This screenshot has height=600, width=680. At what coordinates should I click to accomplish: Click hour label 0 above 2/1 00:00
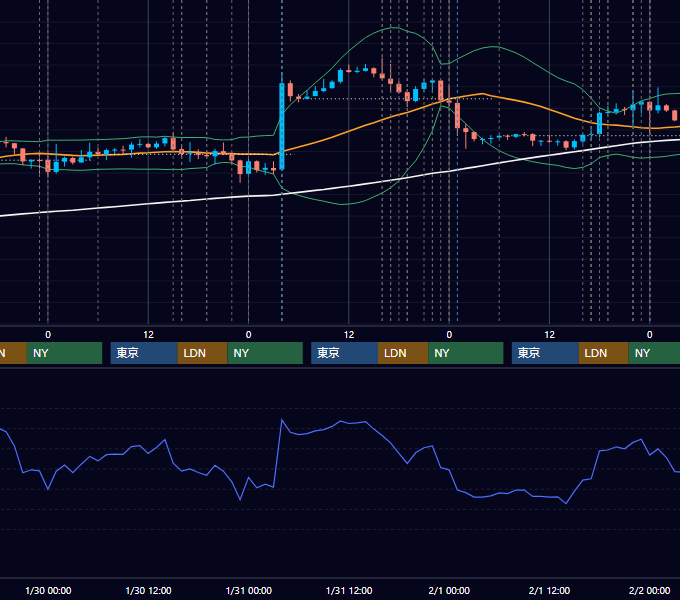click(x=449, y=335)
